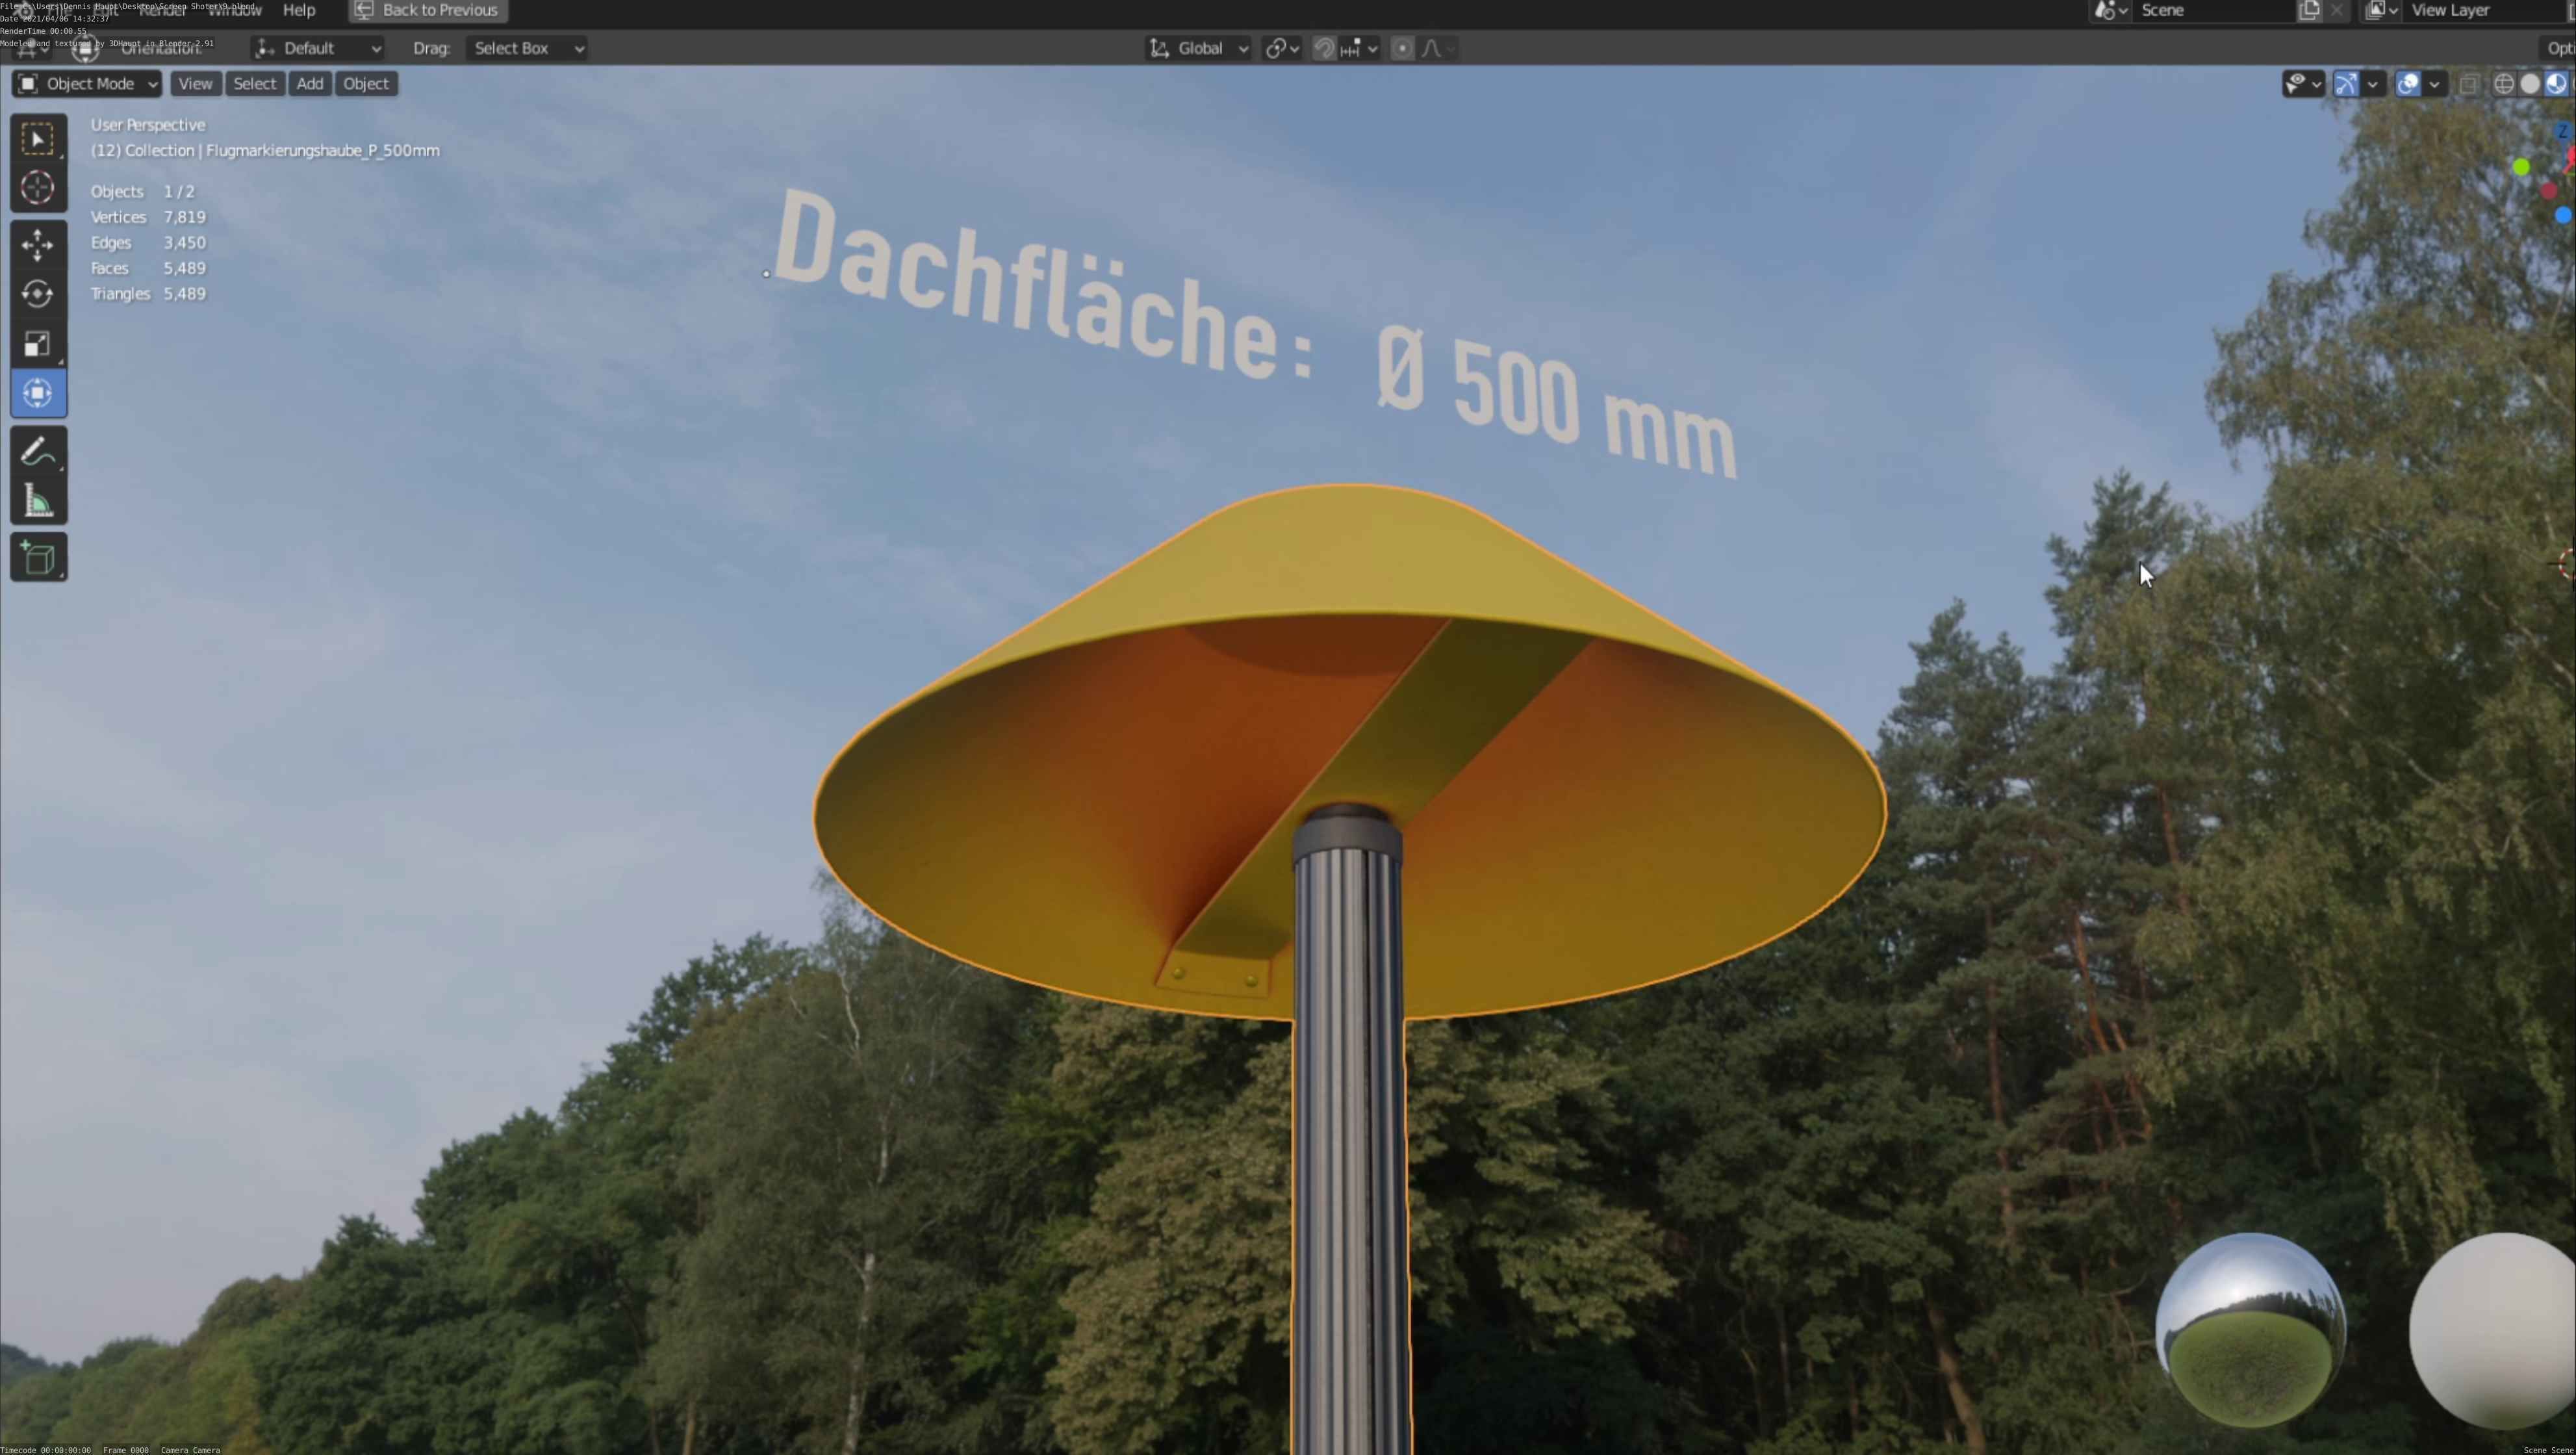2576x1455 pixels.
Task: Open the Add menu
Action: point(310,84)
